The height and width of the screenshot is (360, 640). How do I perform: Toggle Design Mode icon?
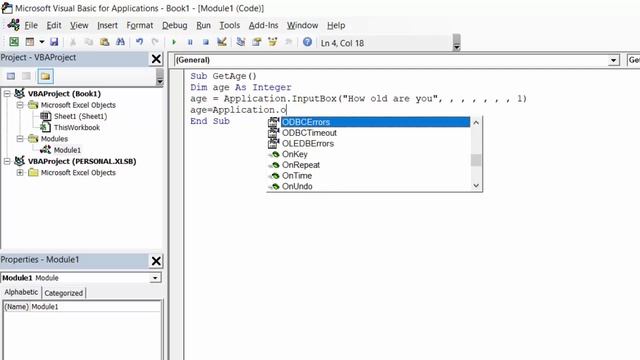click(x=222, y=42)
